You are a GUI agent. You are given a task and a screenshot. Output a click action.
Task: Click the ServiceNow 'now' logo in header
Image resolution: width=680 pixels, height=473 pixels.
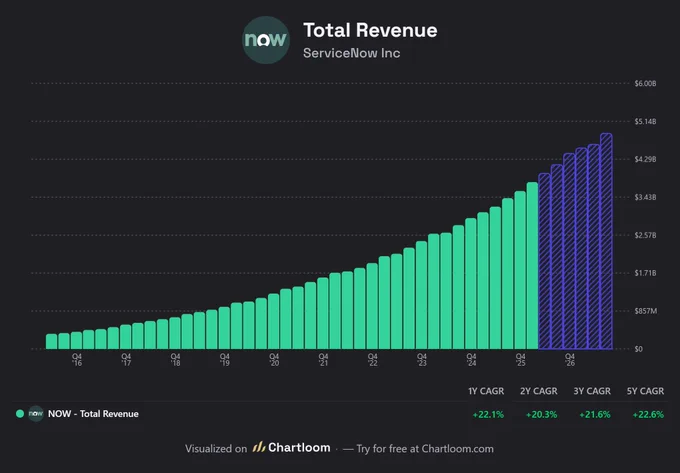coord(265,40)
